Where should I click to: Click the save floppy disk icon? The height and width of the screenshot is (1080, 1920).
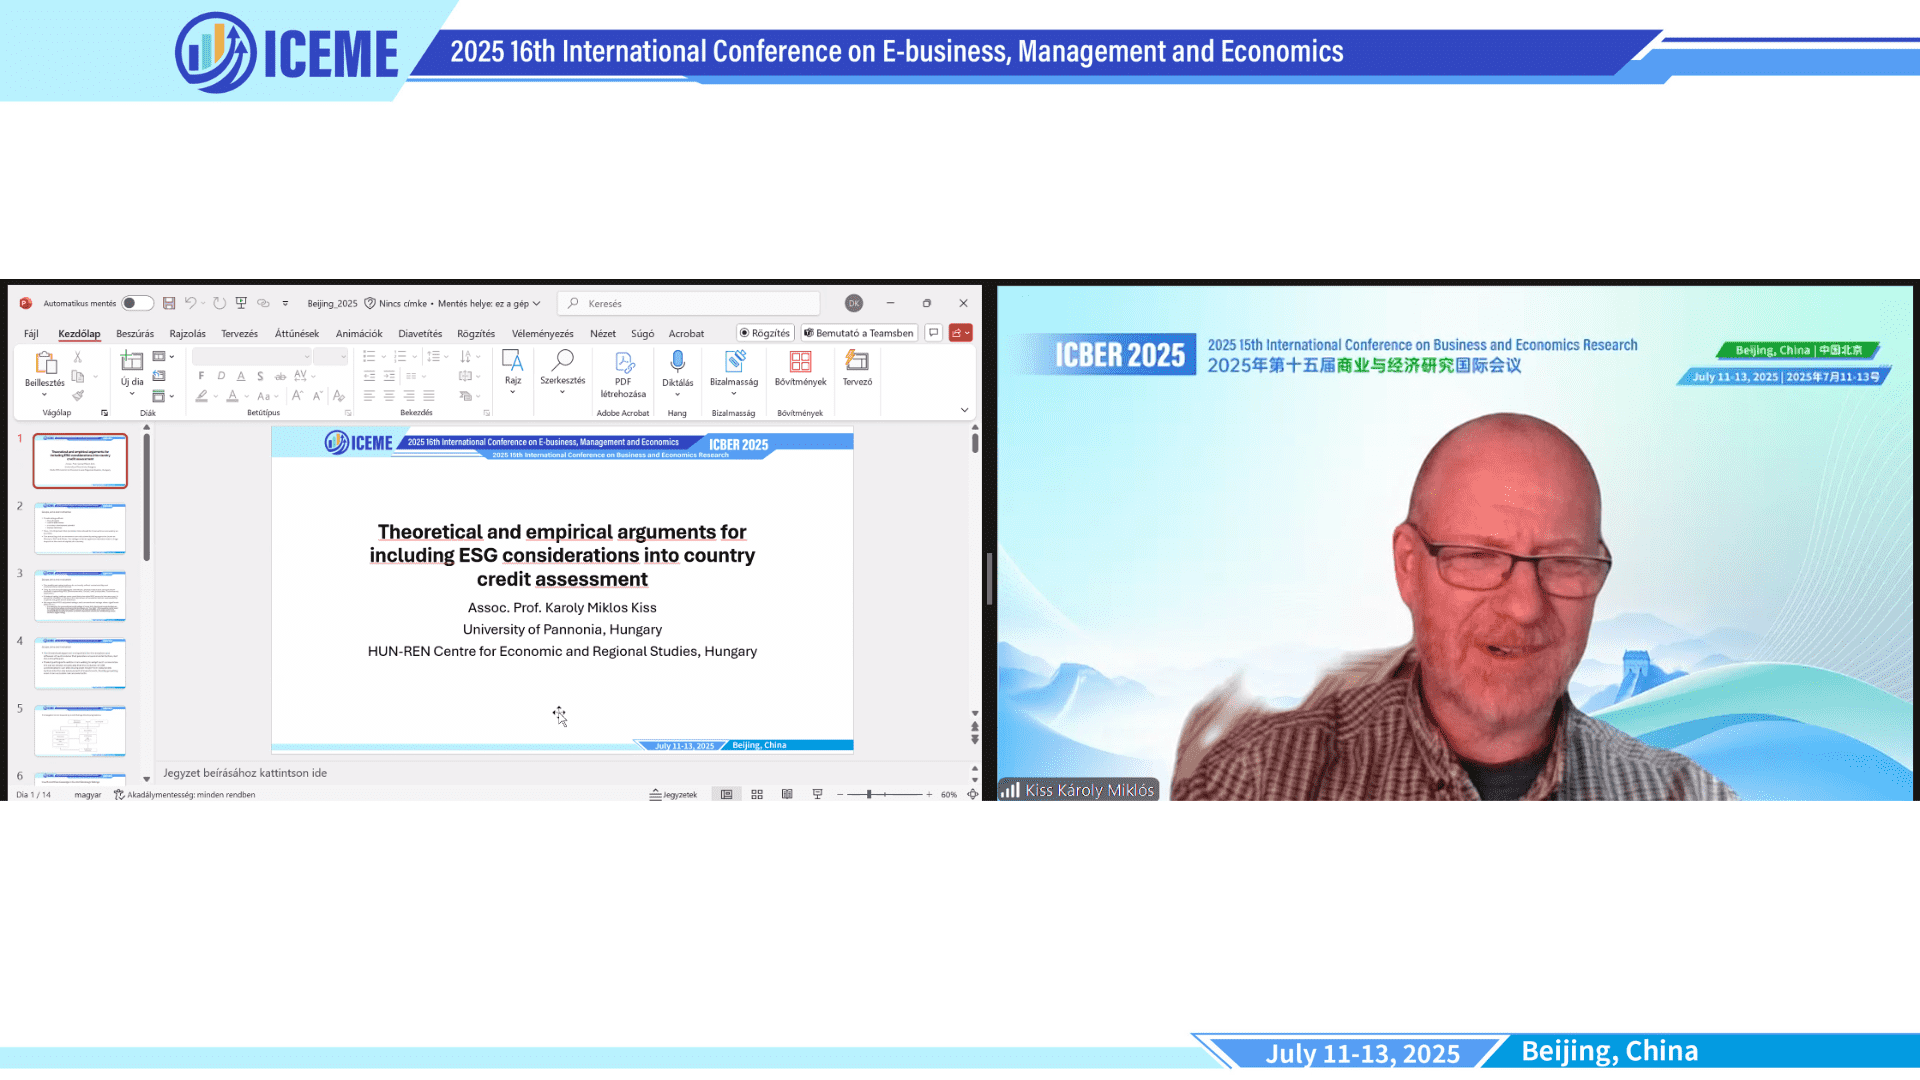169,303
